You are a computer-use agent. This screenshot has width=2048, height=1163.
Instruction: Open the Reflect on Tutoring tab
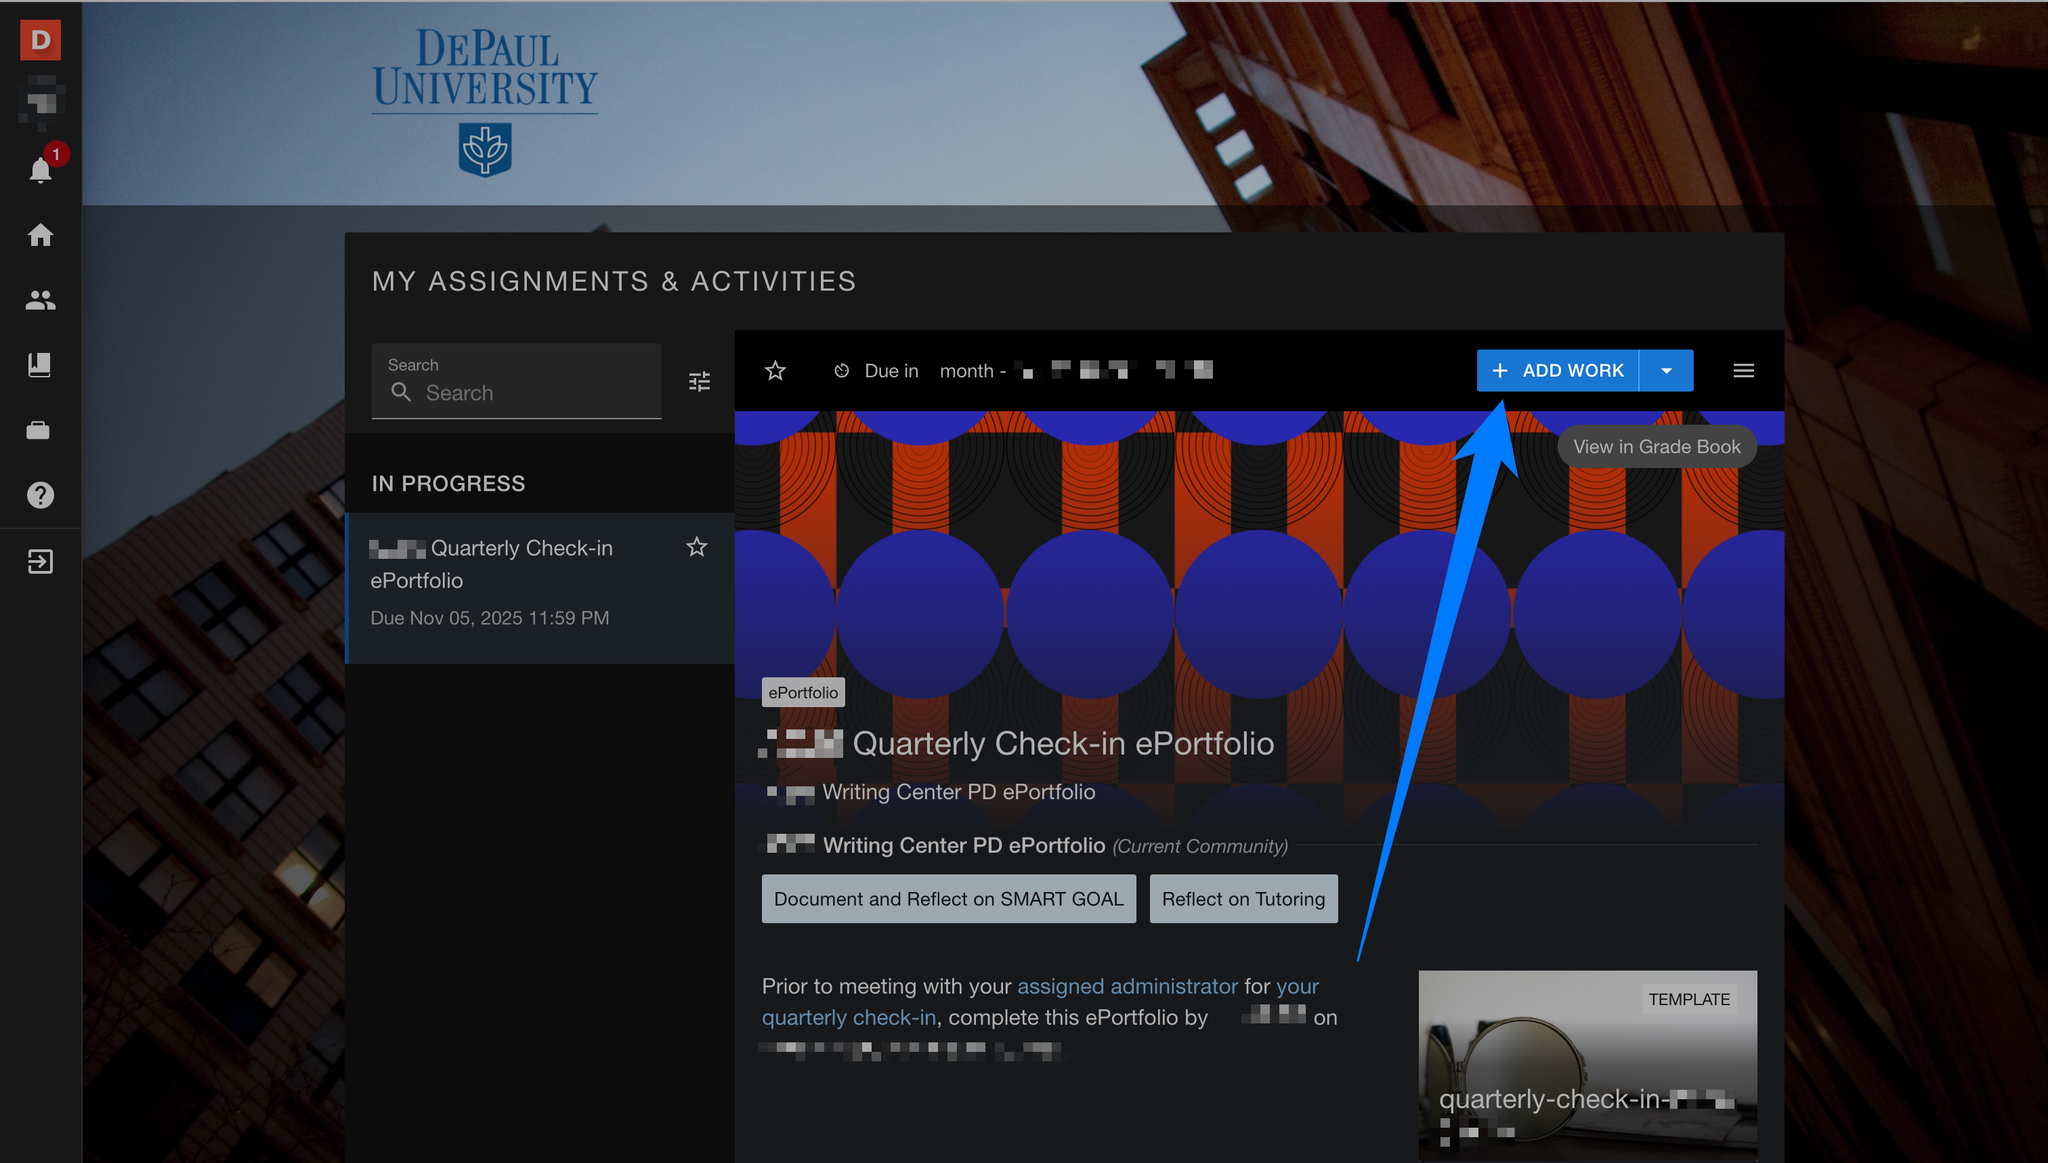(x=1243, y=899)
